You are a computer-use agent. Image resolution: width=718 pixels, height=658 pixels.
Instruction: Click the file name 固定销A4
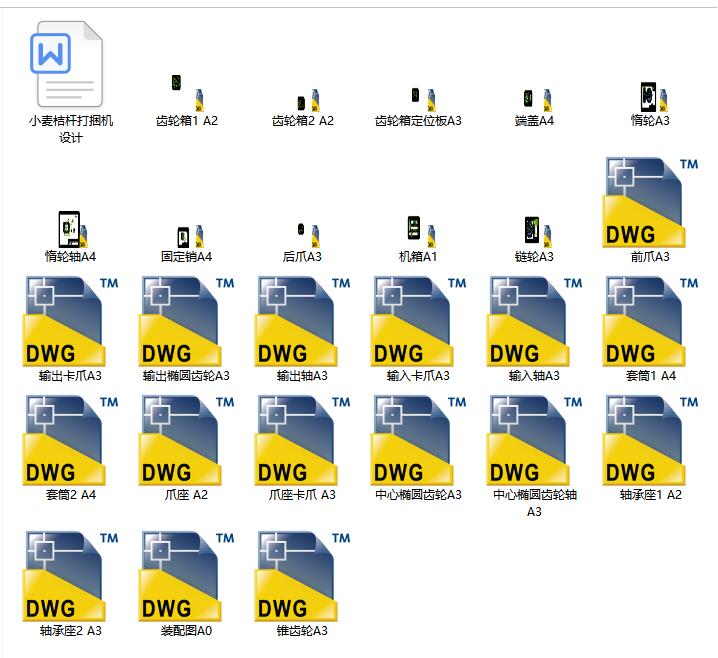click(186, 256)
